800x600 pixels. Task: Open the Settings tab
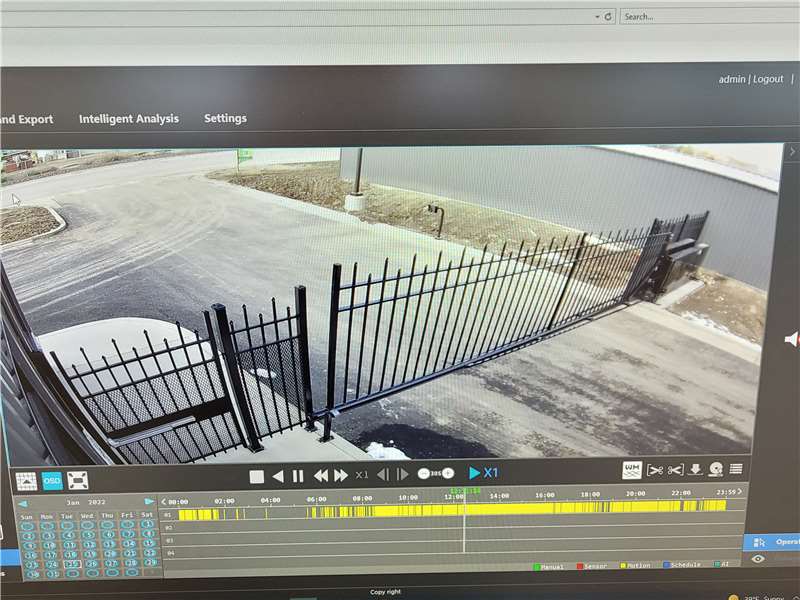pyautogui.click(x=225, y=118)
